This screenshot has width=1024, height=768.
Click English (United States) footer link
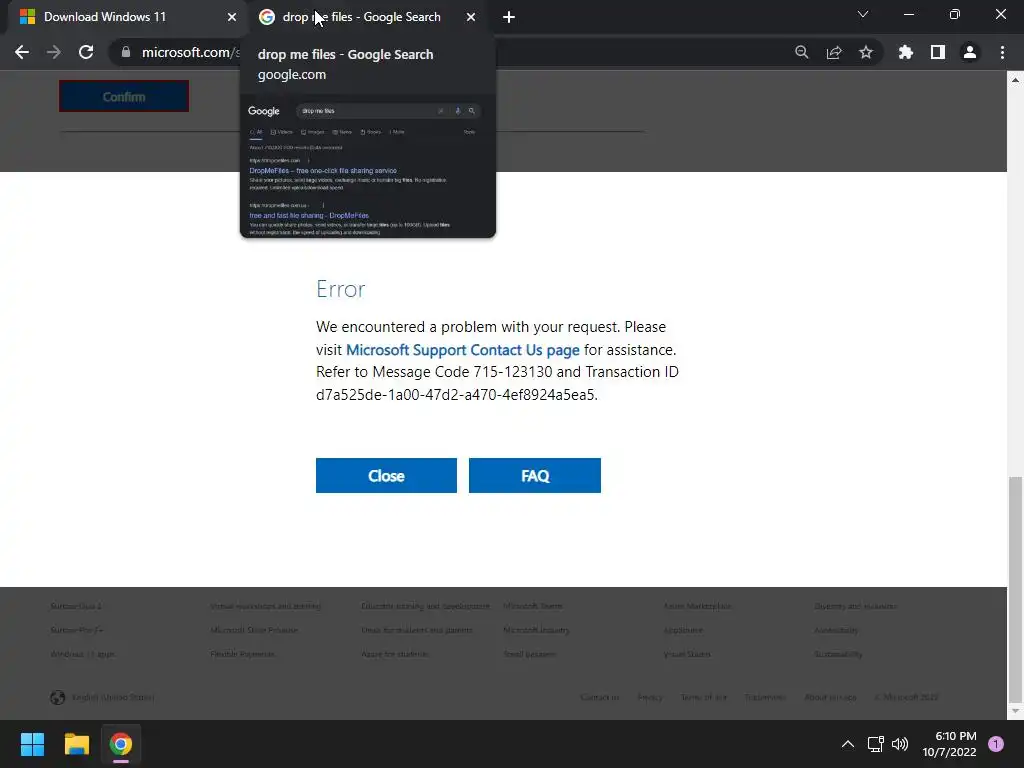pyautogui.click(x=113, y=697)
